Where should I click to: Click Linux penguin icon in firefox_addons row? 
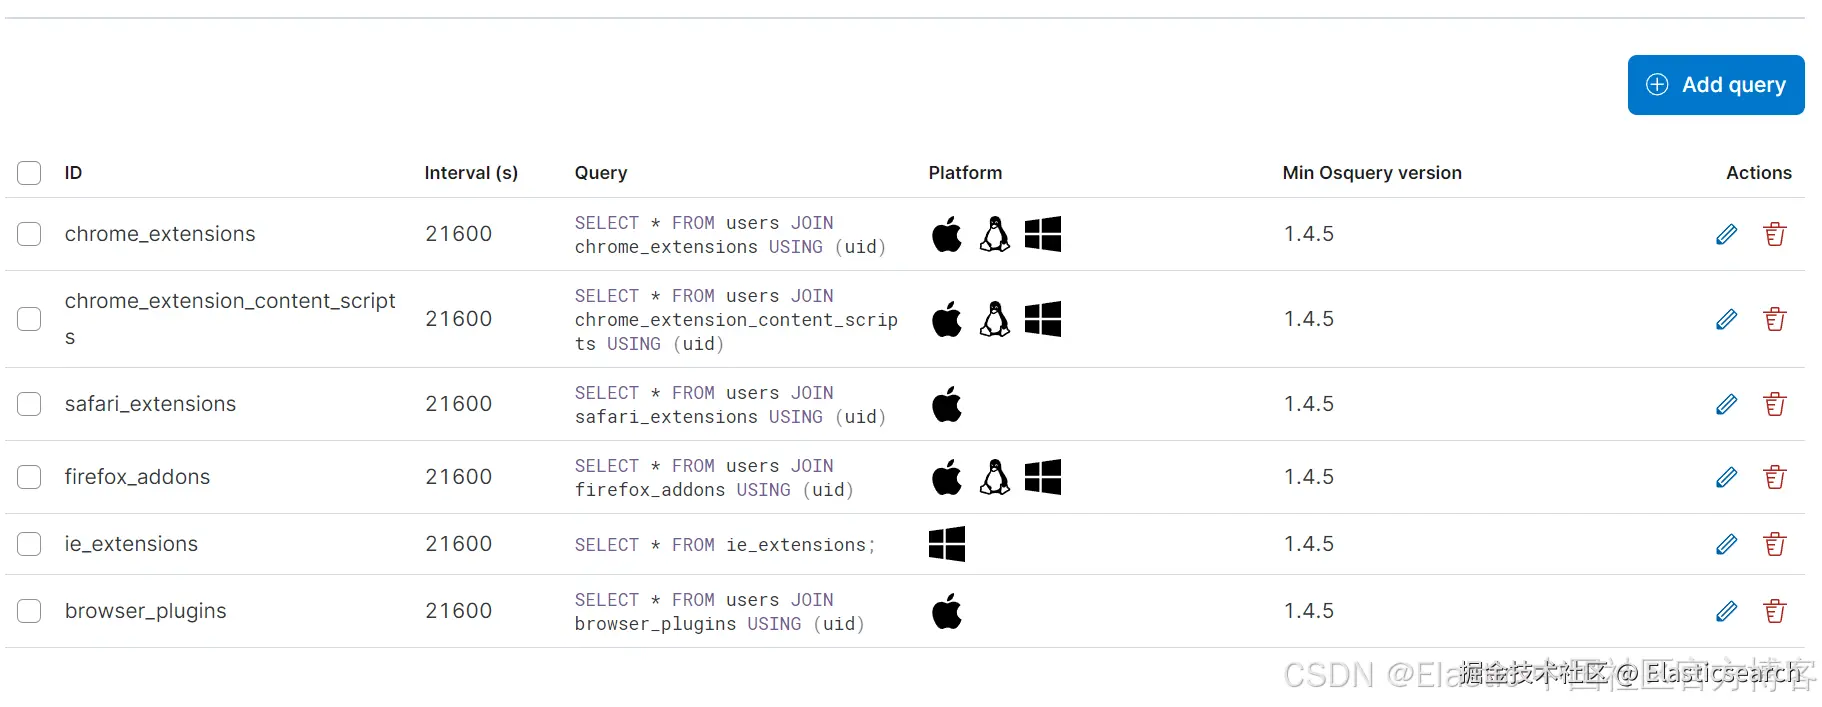[994, 477]
